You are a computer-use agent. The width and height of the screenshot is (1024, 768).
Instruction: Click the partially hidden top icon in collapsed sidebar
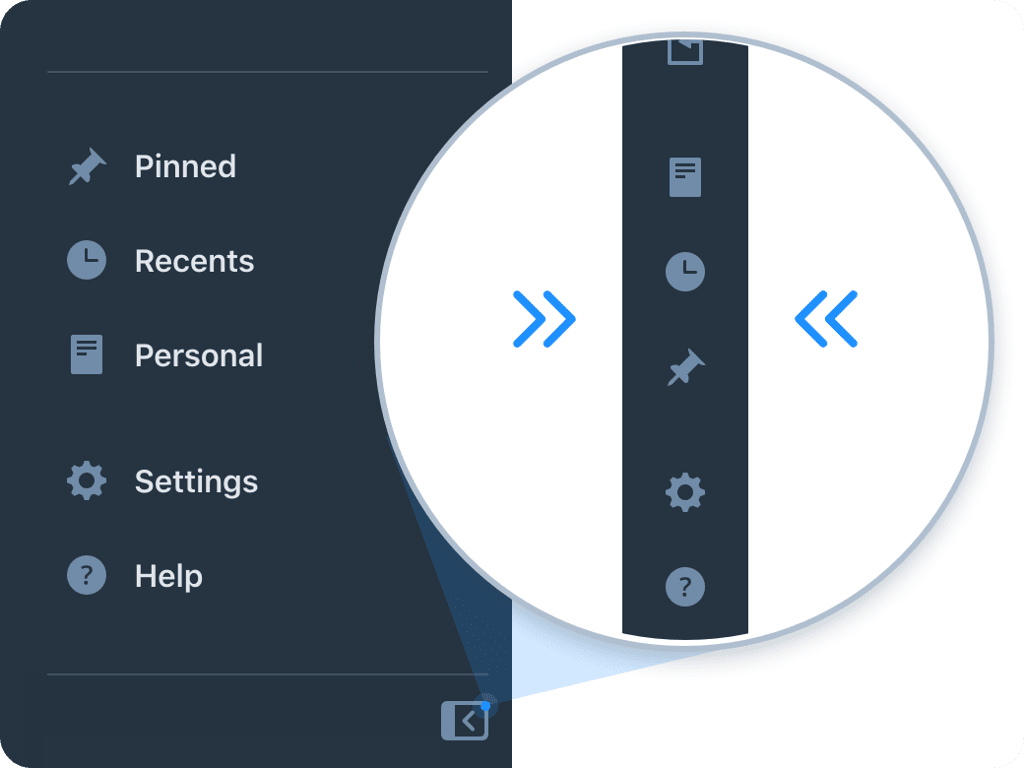[x=685, y=52]
